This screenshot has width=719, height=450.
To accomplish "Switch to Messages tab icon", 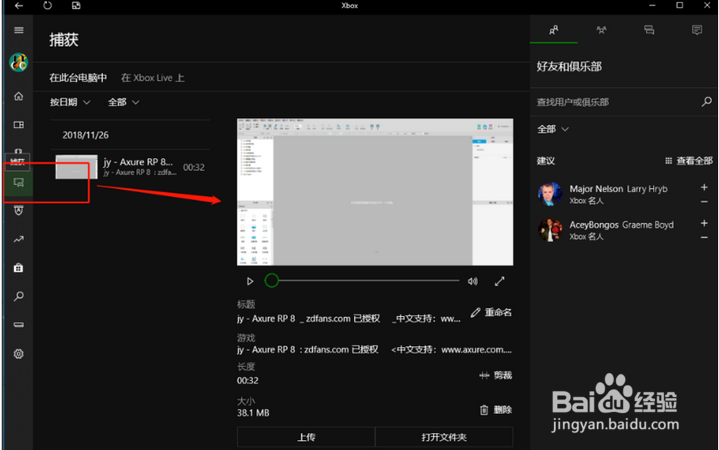I will point(649,30).
